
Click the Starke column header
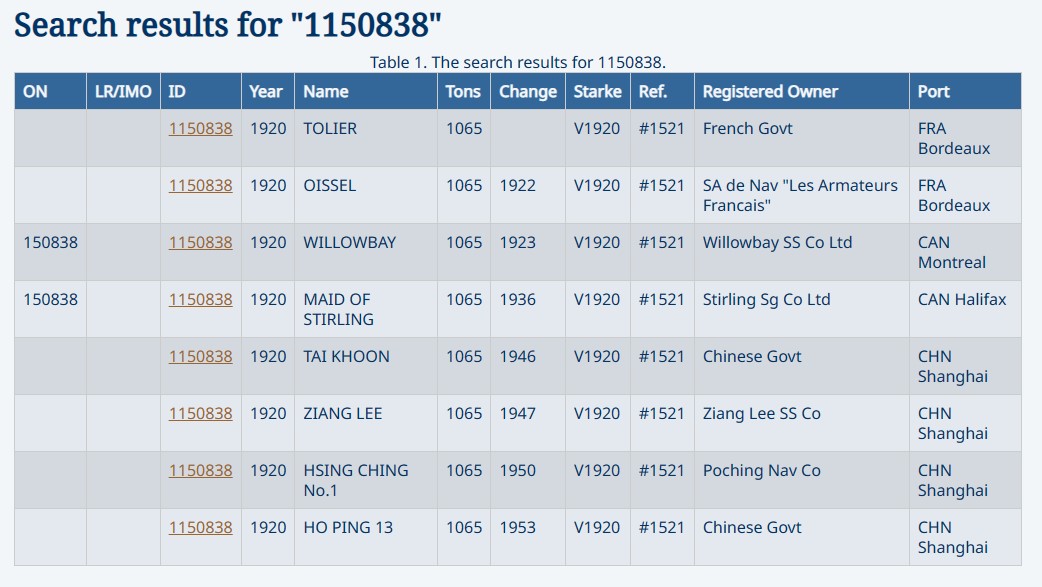(597, 91)
